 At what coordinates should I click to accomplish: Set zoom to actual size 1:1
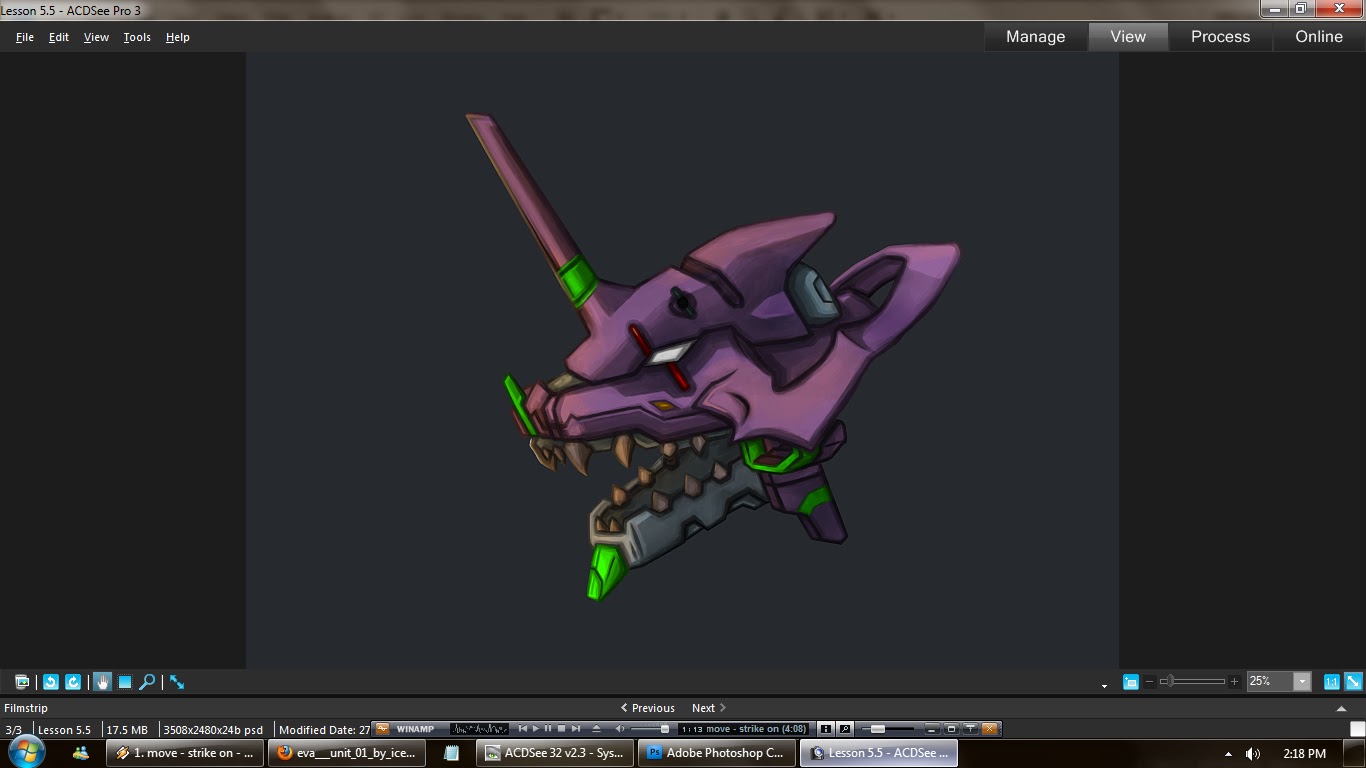tap(1332, 682)
